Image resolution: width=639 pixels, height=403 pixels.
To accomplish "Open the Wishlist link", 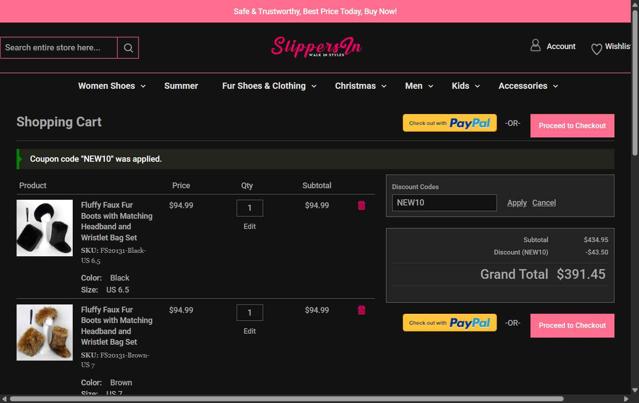I will (x=617, y=46).
